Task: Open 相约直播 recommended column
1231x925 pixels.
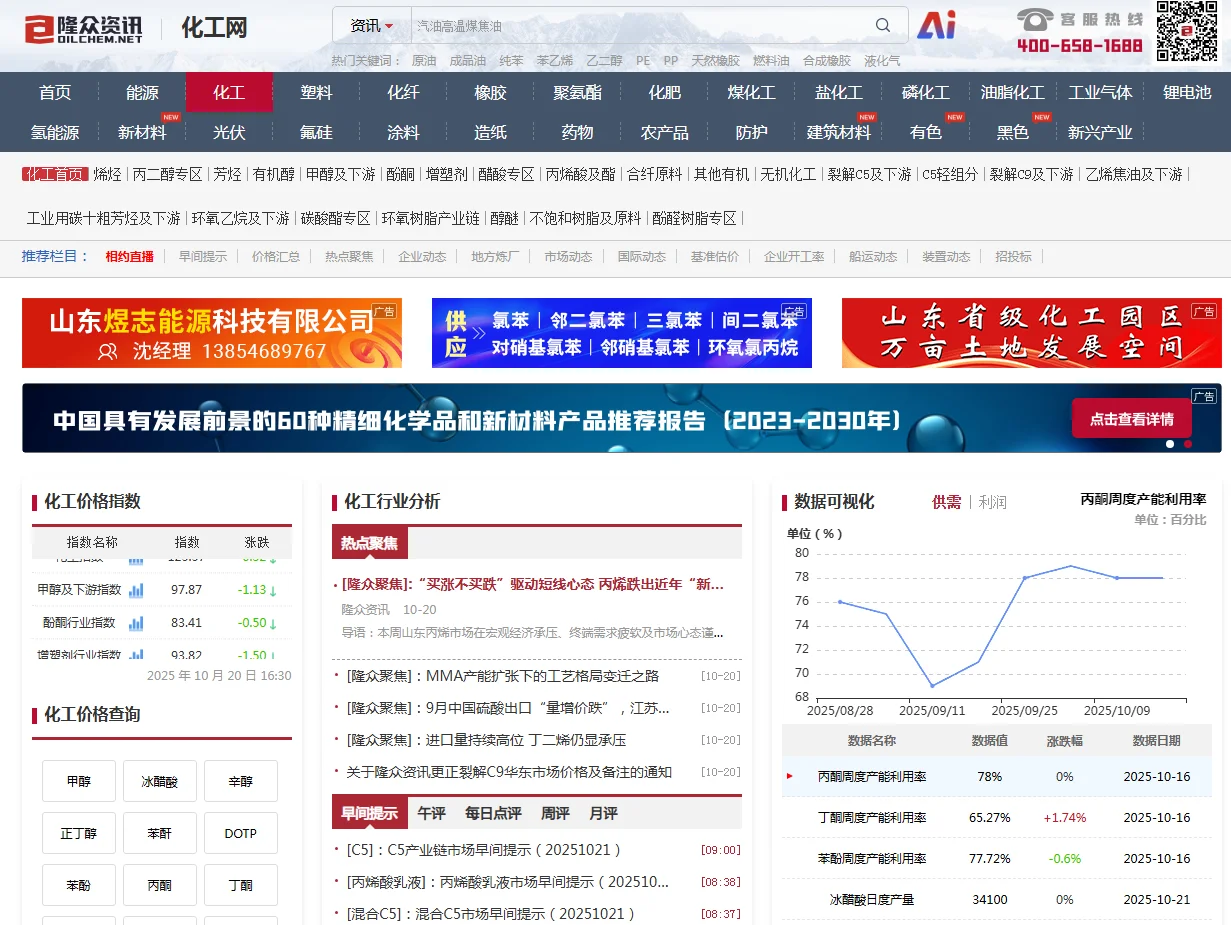Action: 130,257
